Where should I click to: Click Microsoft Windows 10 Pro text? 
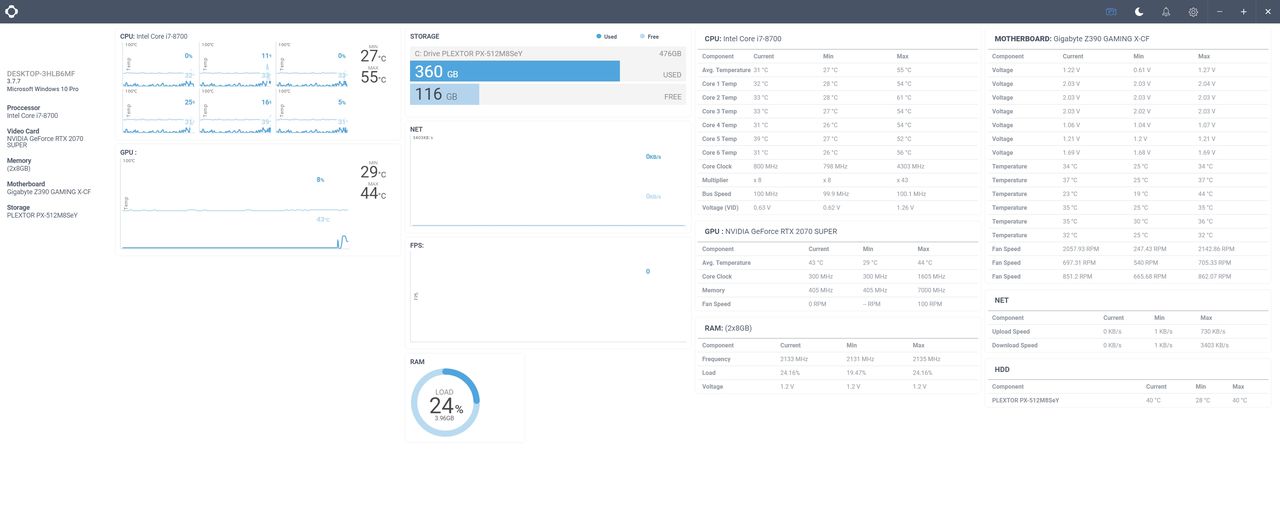coord(43,89)
